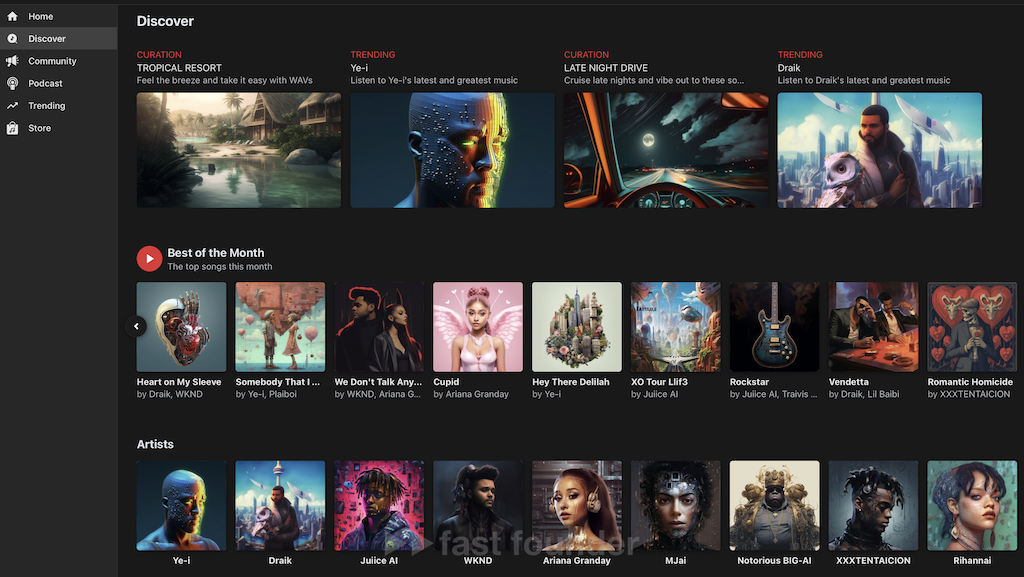Open Tropical Resort curation image
Viewport: 1024px width, 577px height.
(238, 150)
